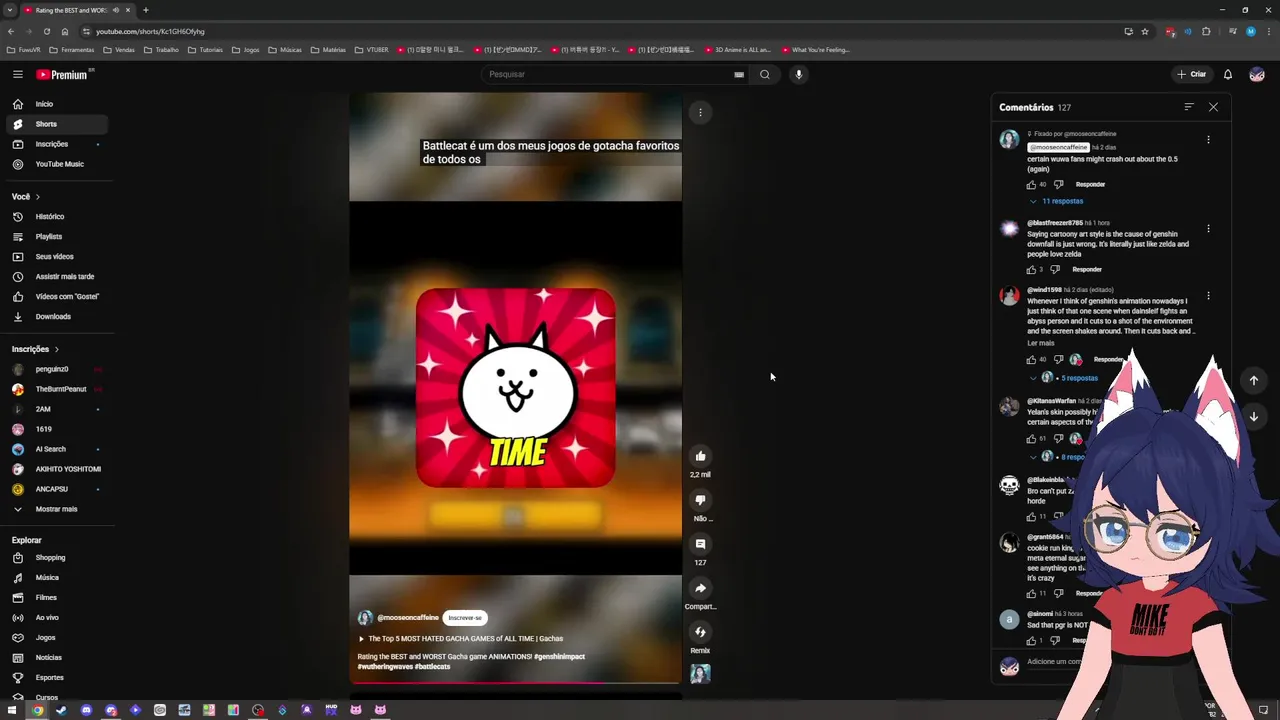1280x720 pixels.
Task: Open the Chrome extensions puzzle icon
Action: click(x=1206, y=31)
